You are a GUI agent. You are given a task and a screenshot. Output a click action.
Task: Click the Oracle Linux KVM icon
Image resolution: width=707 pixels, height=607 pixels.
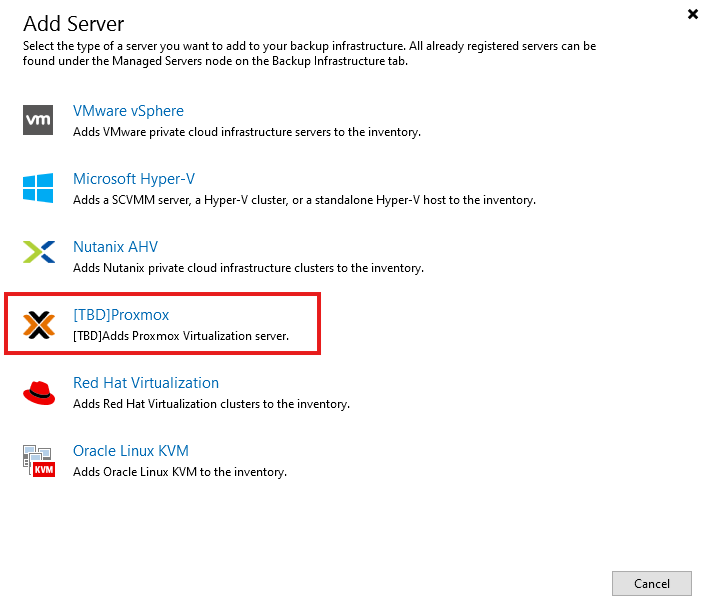point(38,460)
